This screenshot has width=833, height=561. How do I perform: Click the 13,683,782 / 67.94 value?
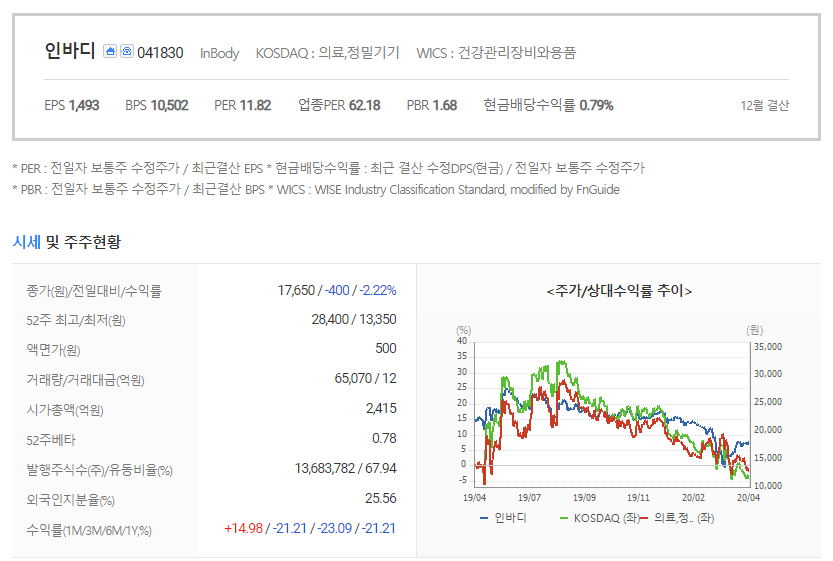(346, 469)
